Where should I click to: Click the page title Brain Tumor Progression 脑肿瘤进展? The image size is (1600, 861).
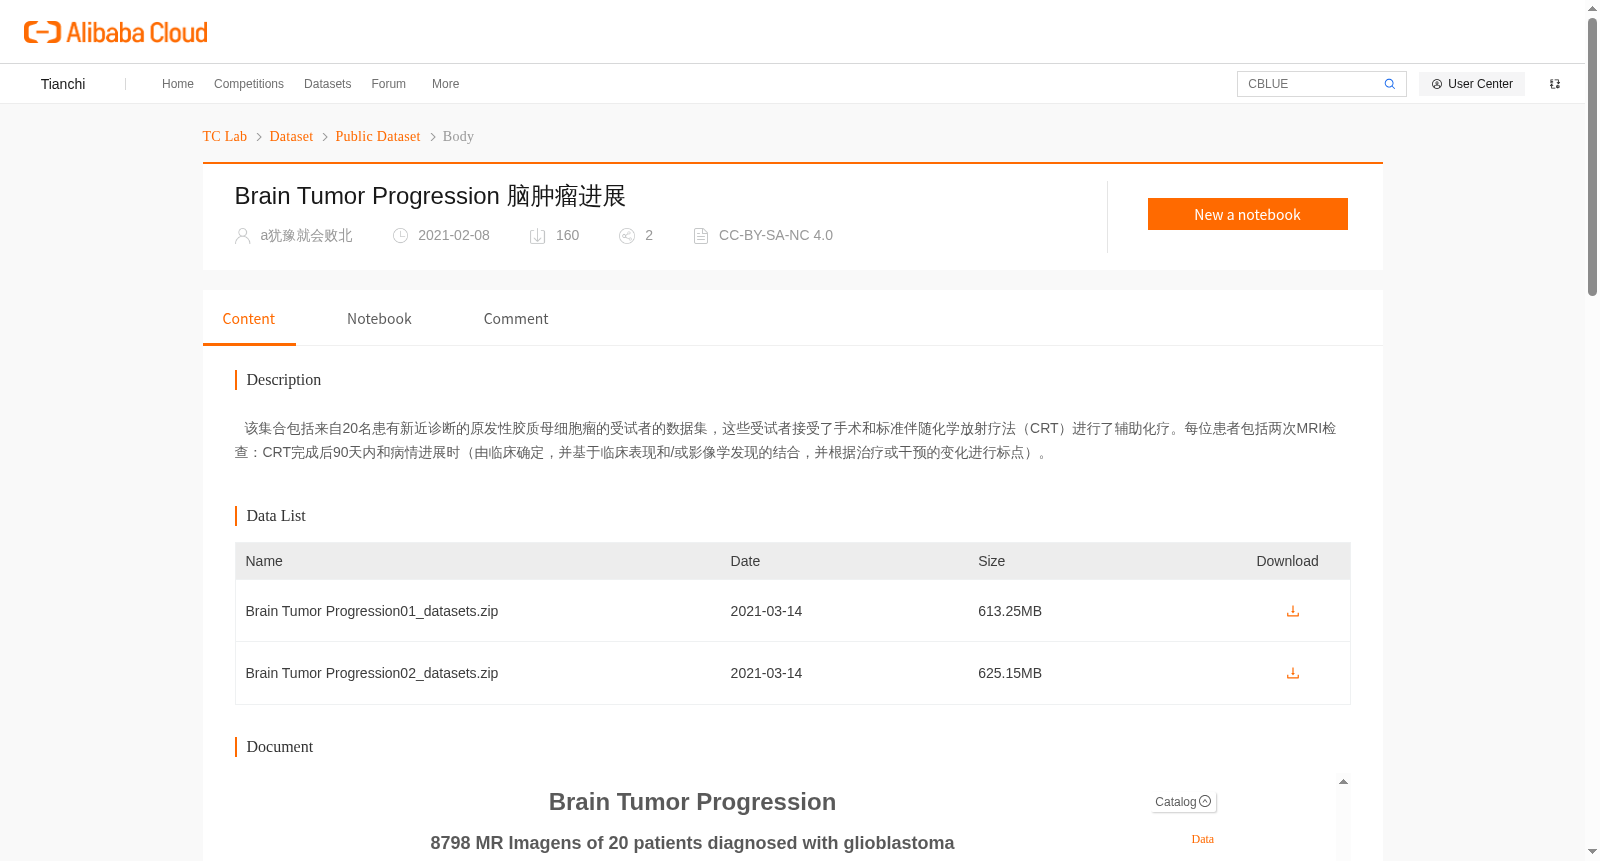click(x=430, y=196)
